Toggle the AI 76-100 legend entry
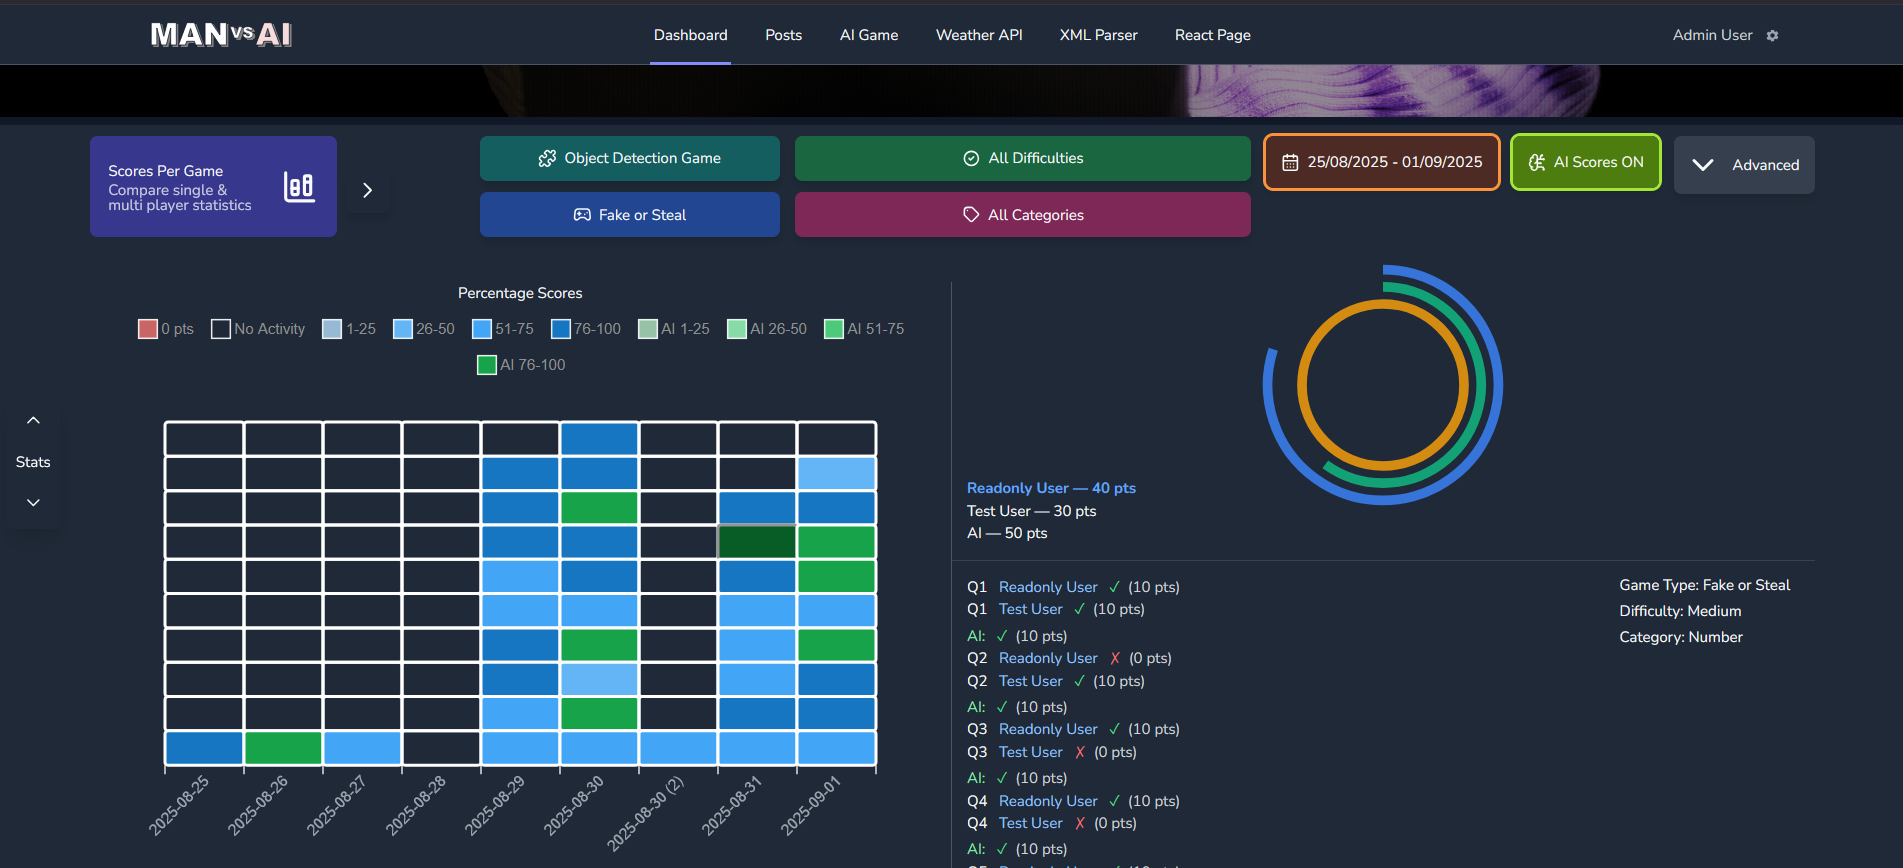This screenshot has height=868, width=1903. [x=521, y=365]
